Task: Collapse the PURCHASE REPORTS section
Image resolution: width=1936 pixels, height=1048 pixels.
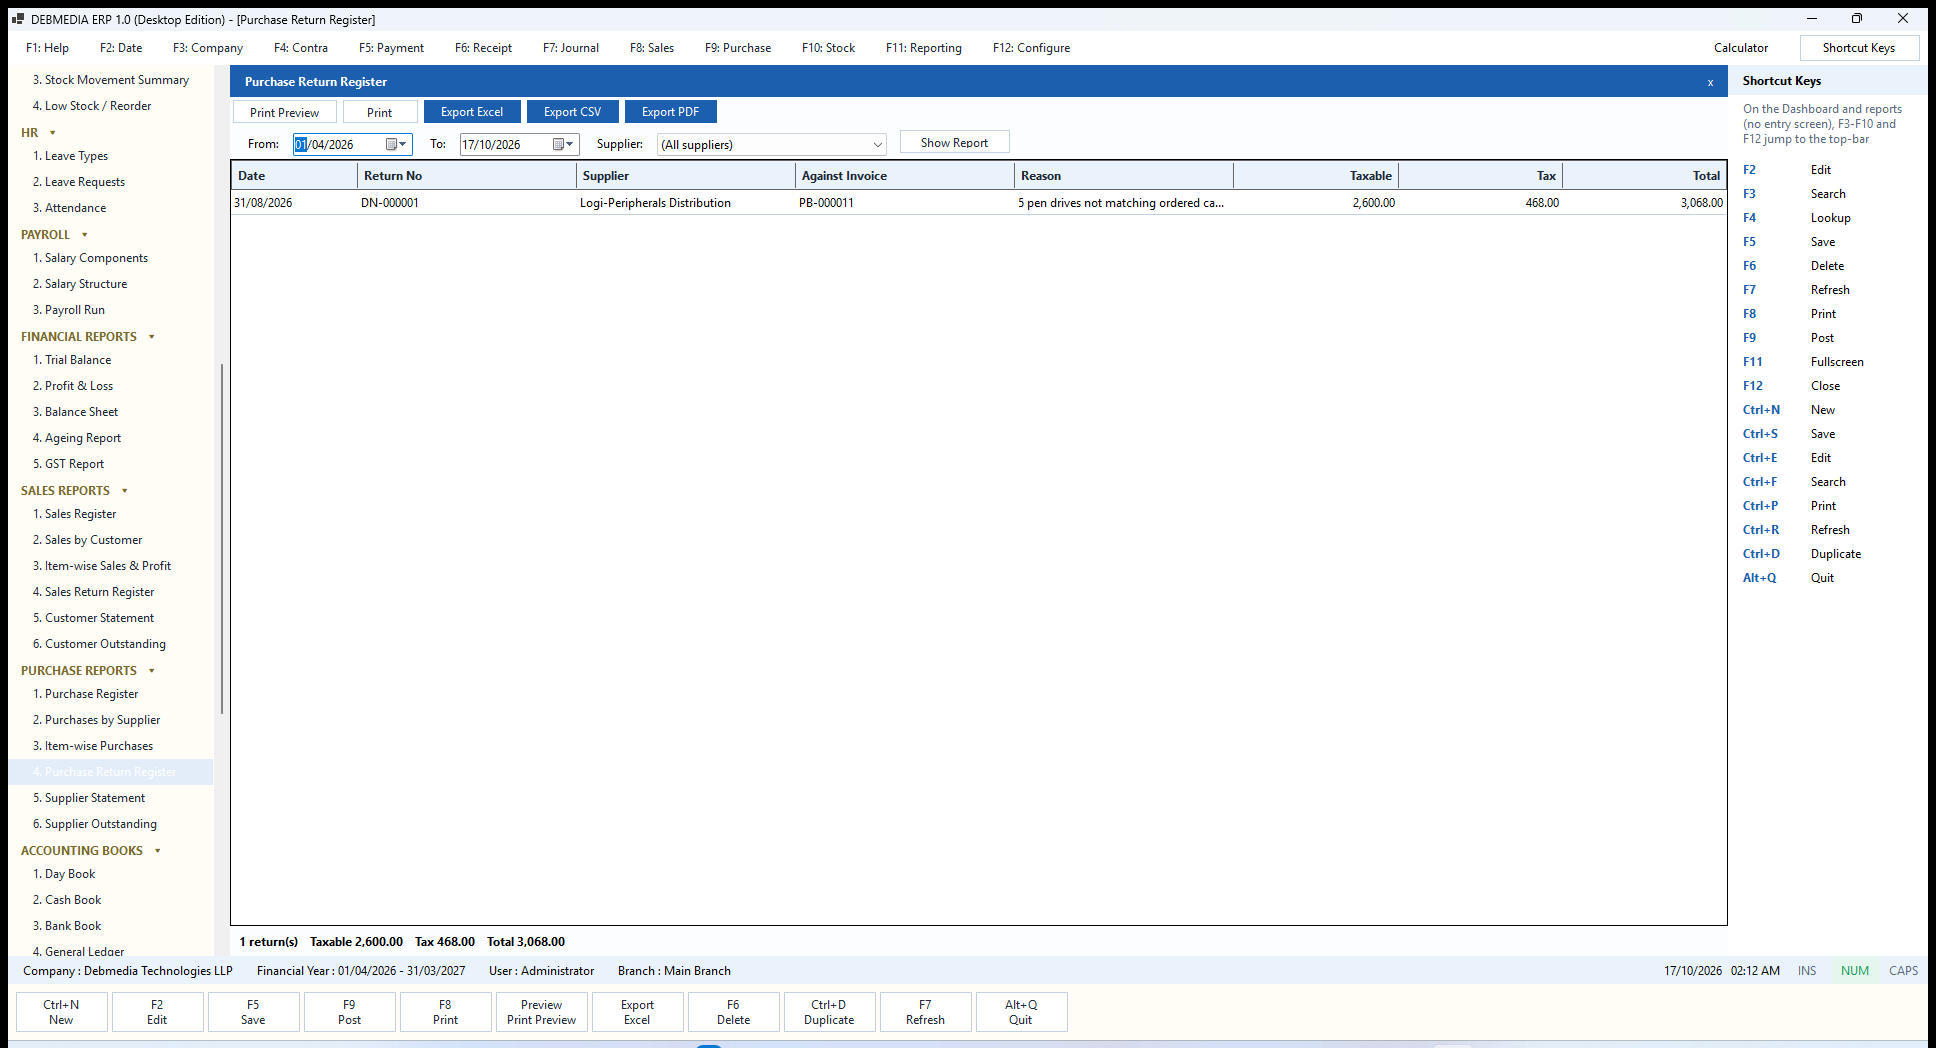Action: [x=152, y=671]
